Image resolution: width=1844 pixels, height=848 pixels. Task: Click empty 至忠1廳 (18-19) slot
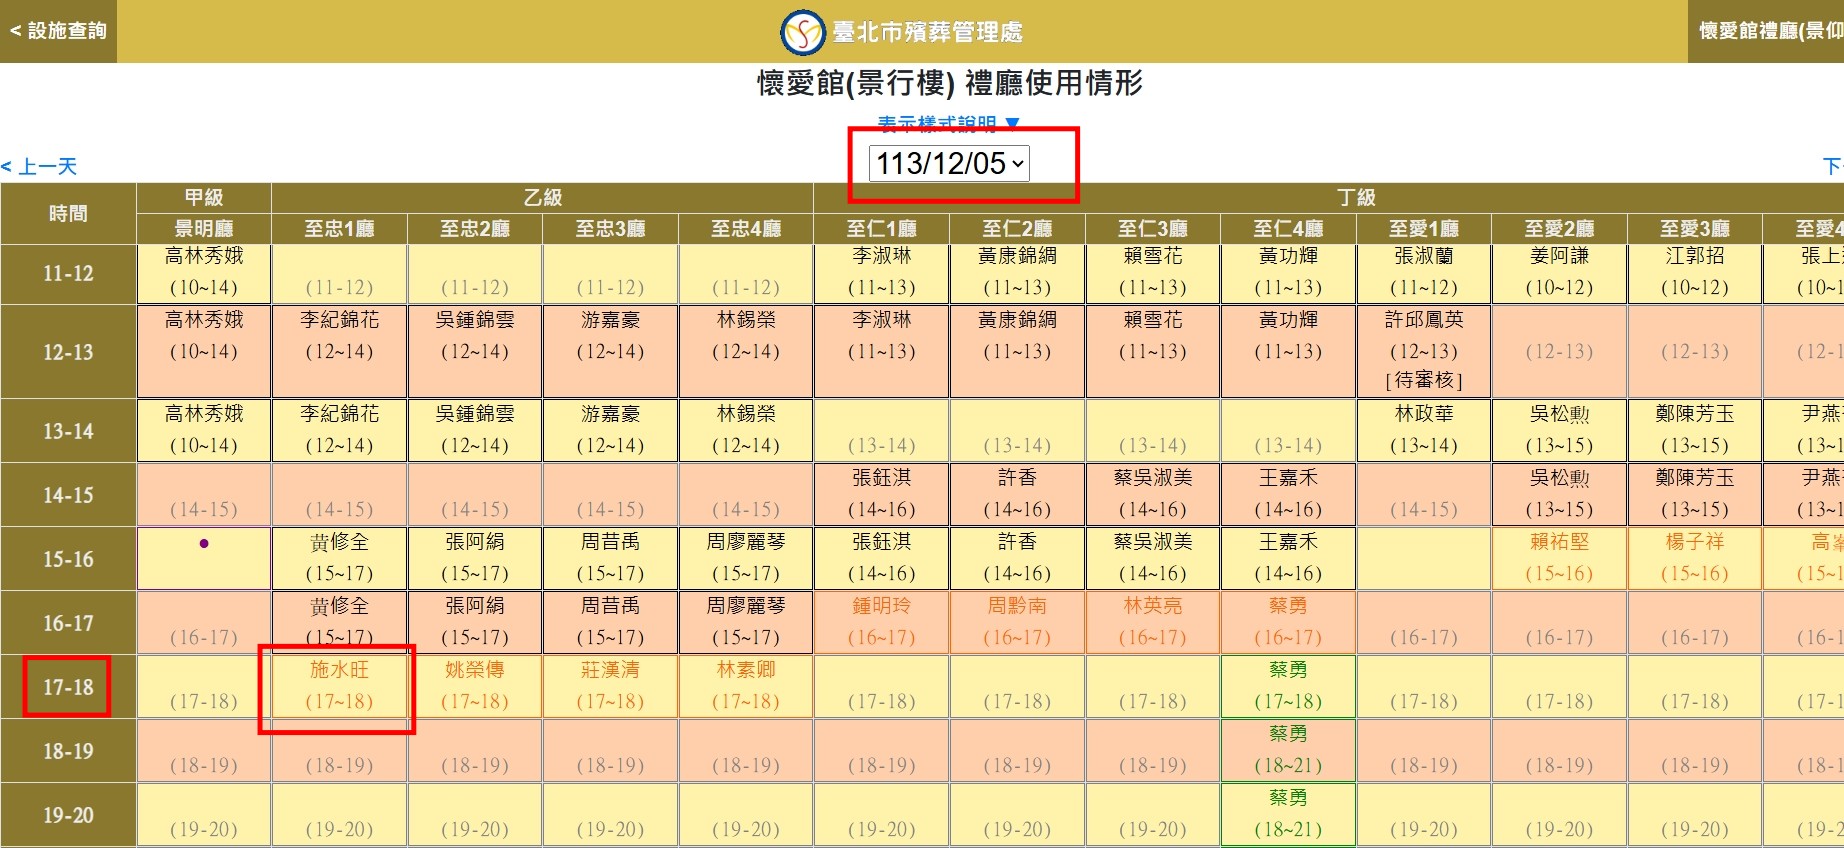(x=339, y=751)
